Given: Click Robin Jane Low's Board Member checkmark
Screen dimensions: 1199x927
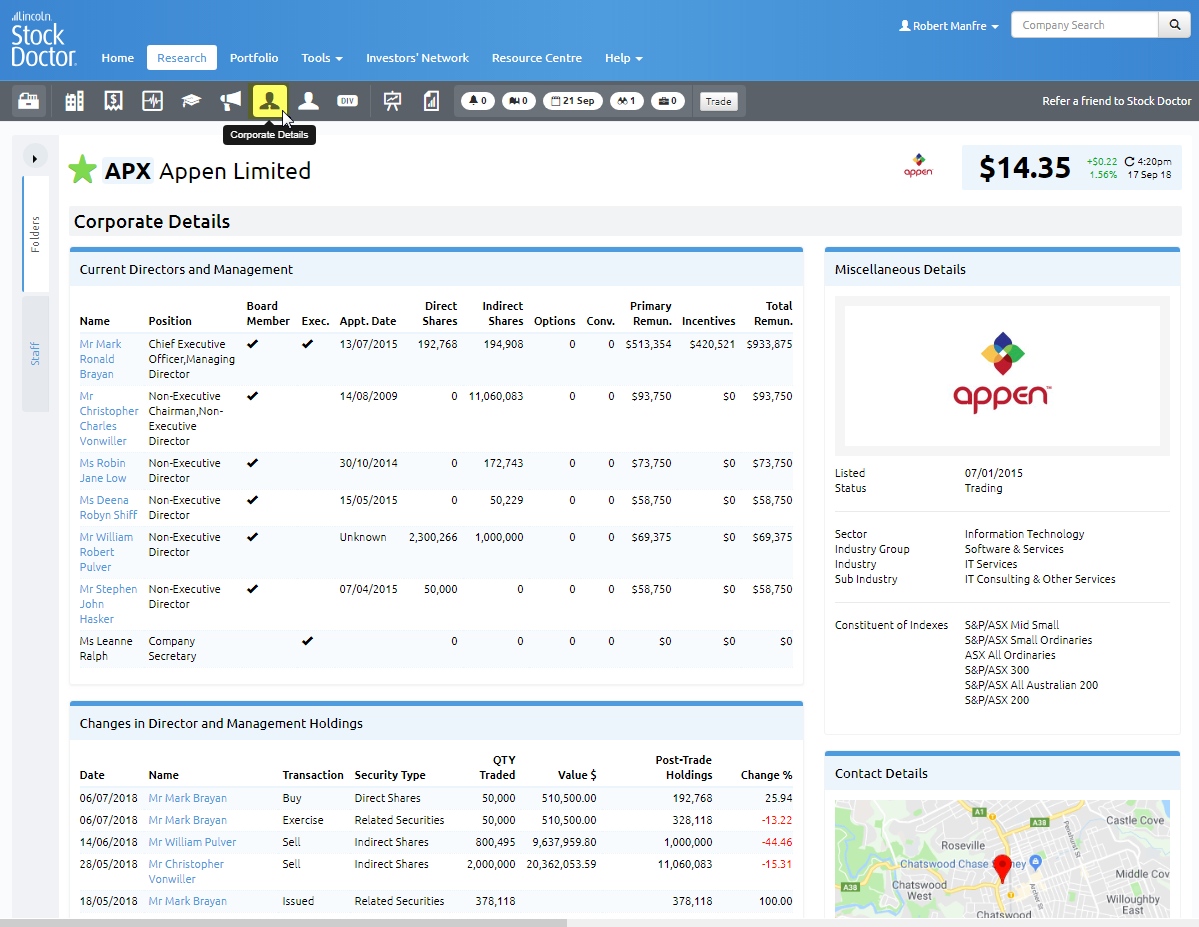Looking at the screenshot, I should tap(252, 463).
